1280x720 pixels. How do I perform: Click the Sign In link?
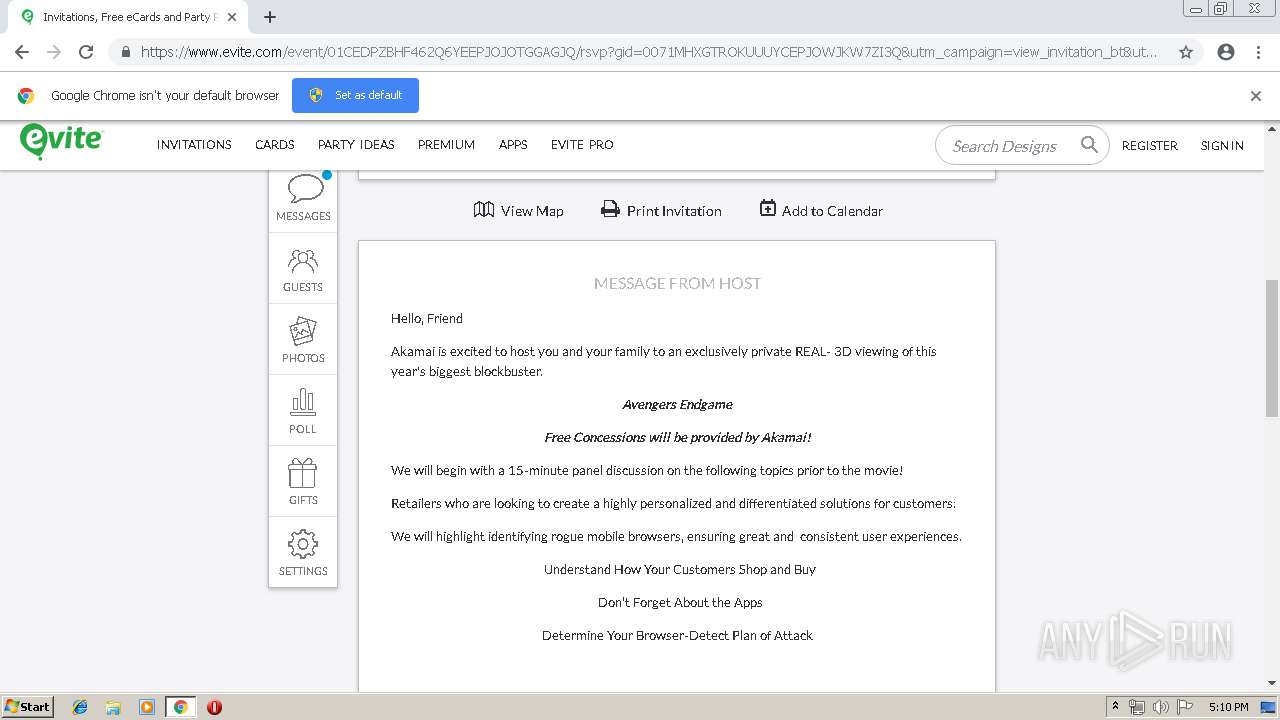[x=1222, y=146]
